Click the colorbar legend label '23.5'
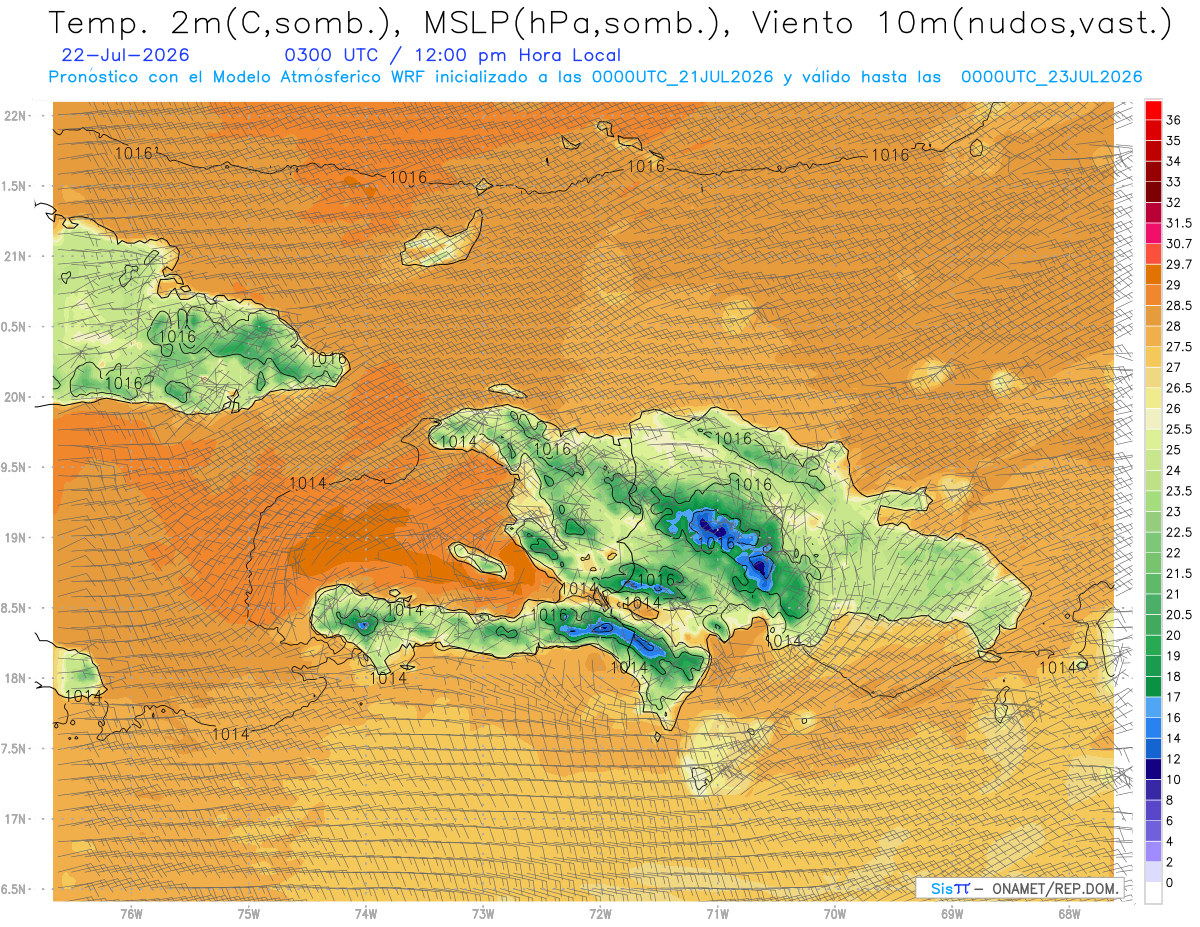This screenshot has height=927, width=1200. coord(1180,491)
